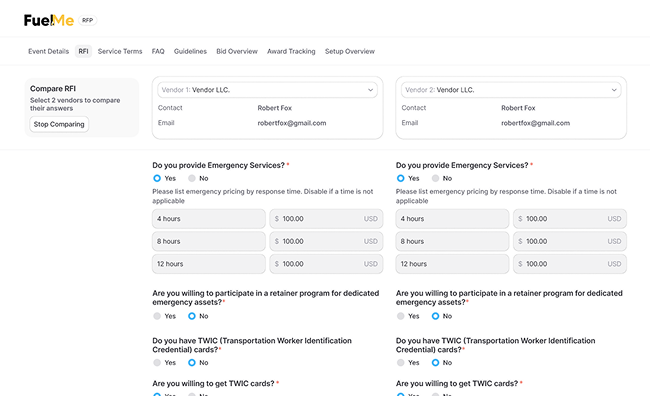Screen dimensions: 650x396
Task: Click the Stop Comparing button
Action: click(x=59, y=124)
